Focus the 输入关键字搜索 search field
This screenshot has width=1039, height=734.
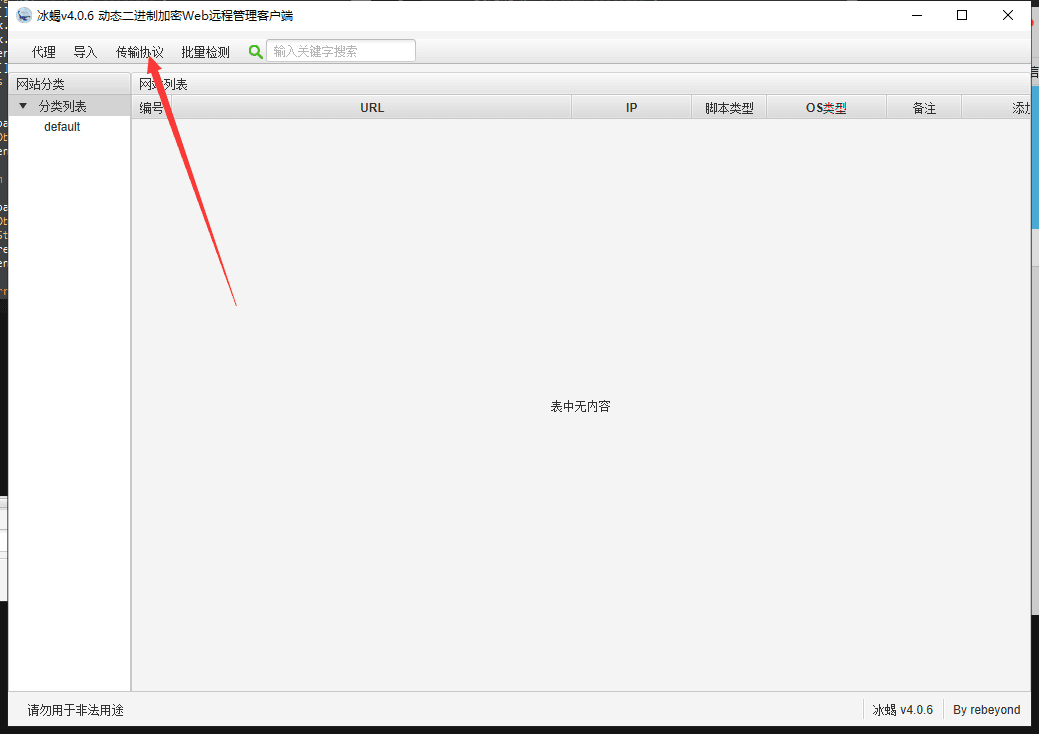(x=340, y=51)
